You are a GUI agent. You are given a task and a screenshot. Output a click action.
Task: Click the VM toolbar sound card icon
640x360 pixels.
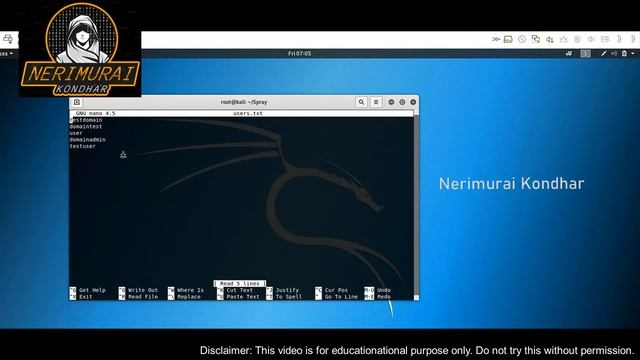click(x=550, y=39)
